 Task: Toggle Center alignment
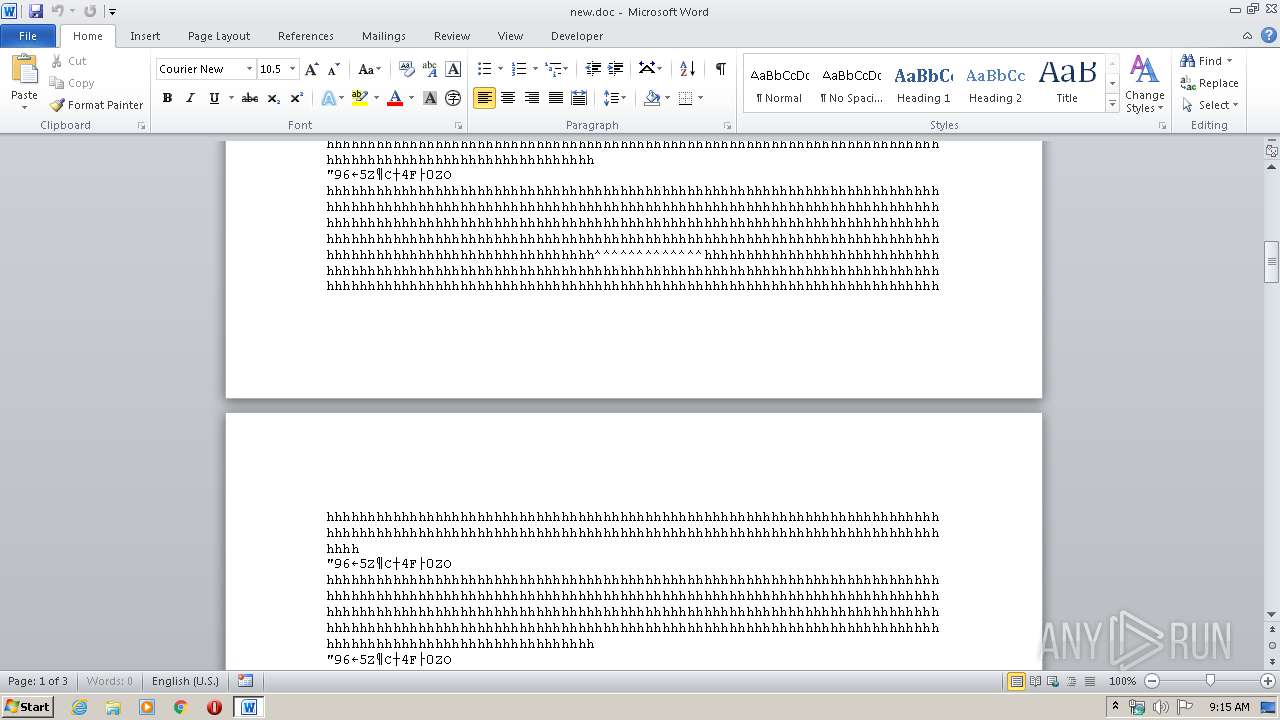point(508,98)
